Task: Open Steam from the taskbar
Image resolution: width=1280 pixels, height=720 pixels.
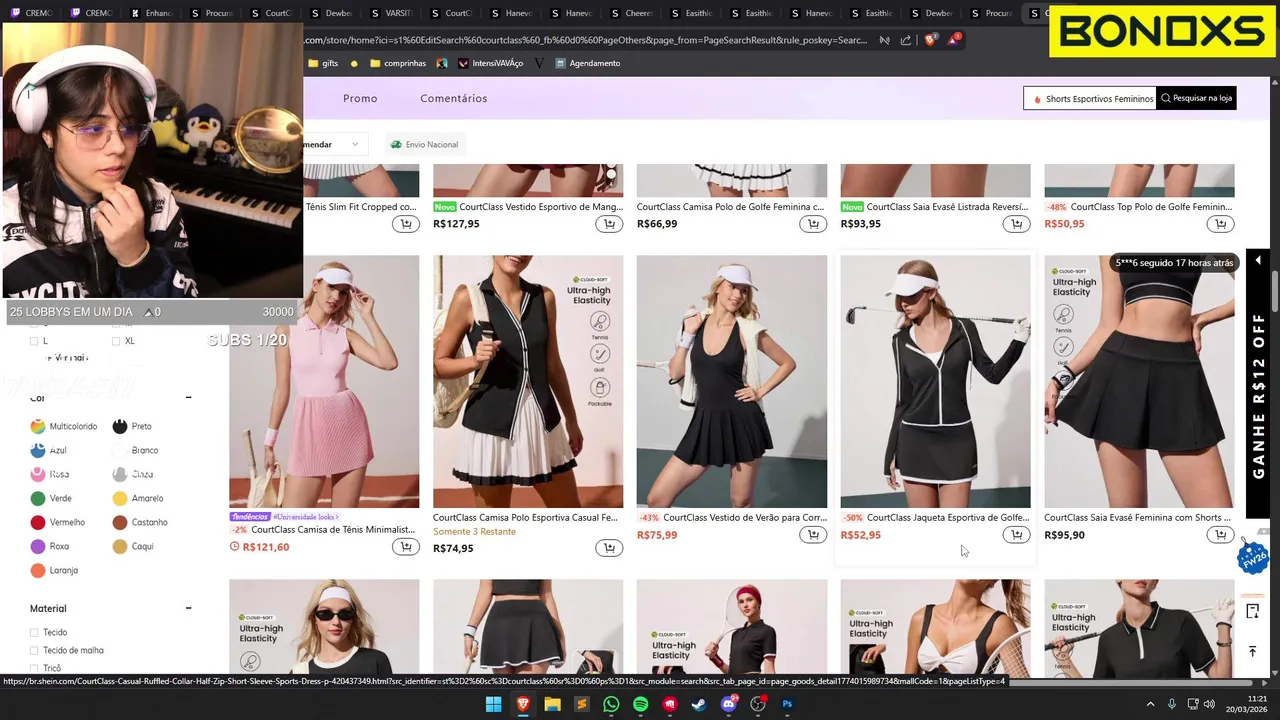Action: [699, 704]
